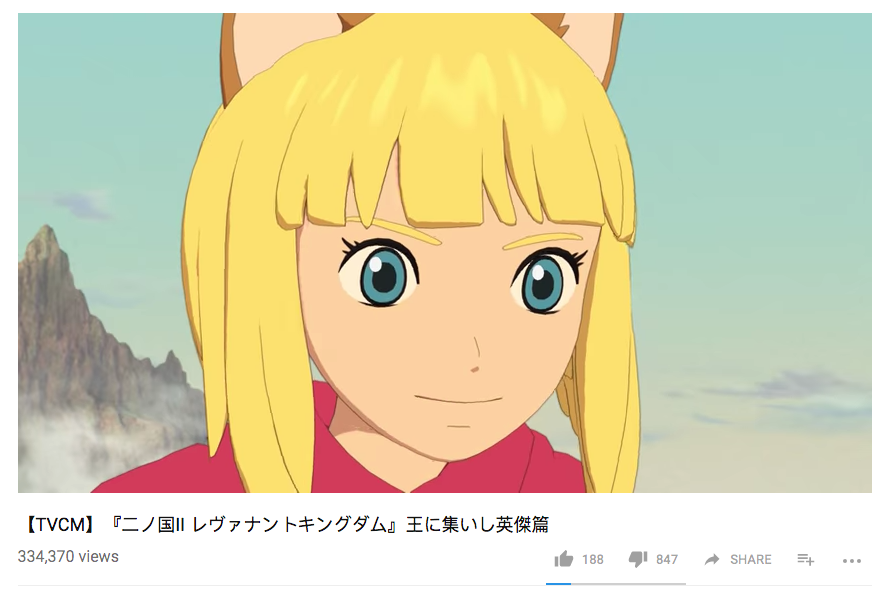Click the 188 like count
This screenshot has width=886, height=600.
click(593, 559)
